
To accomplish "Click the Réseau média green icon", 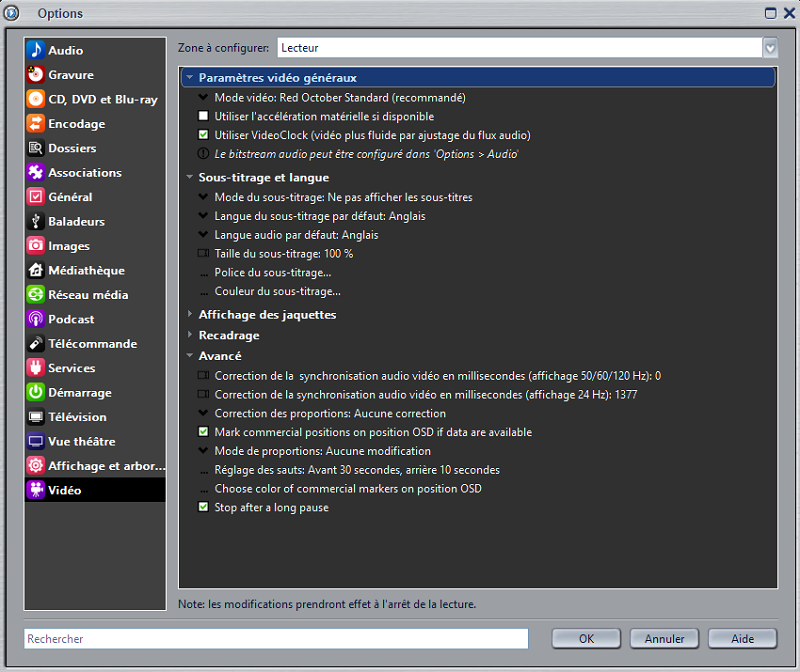I will pos(36,294).
